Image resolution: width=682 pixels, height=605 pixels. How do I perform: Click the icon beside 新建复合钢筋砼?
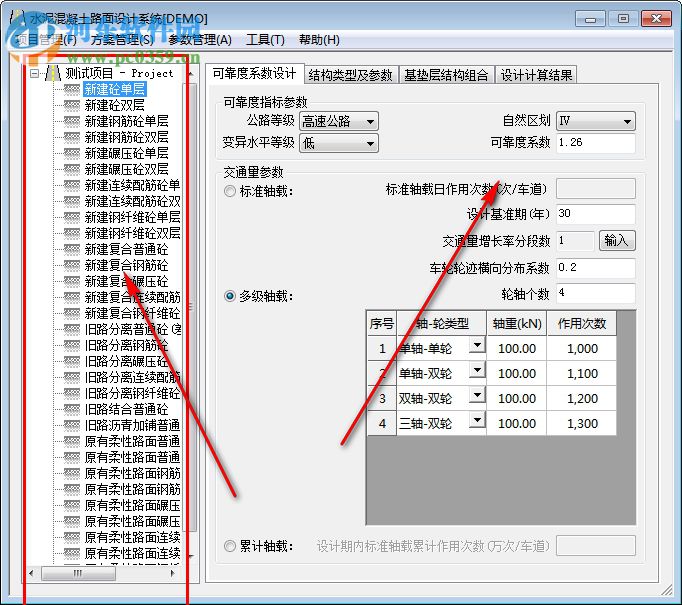(x=72, y=265)
